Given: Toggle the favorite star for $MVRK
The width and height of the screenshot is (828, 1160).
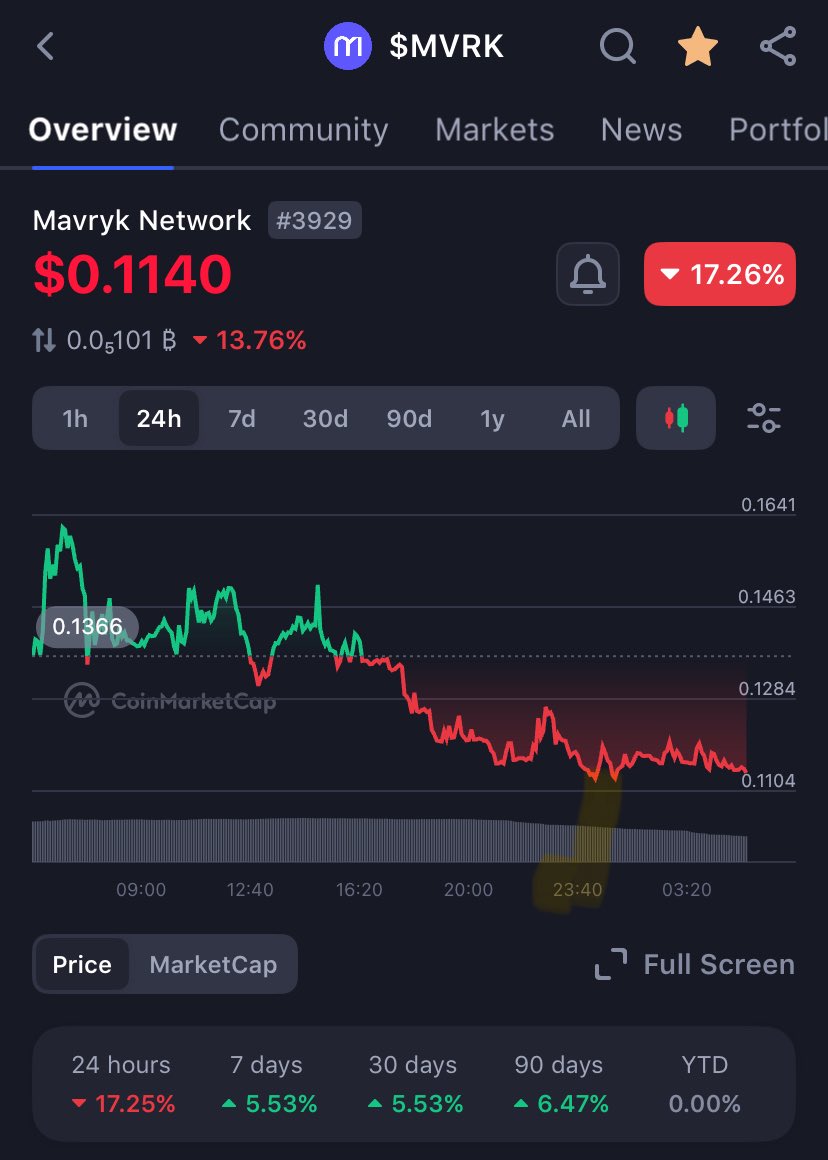Looking at the screenshot, I should (698, 47).
